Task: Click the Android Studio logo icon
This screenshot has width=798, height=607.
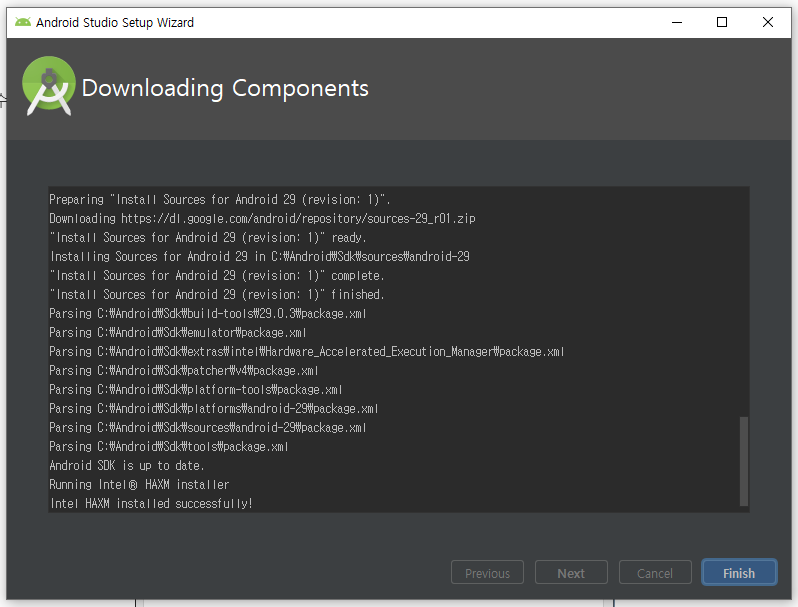Action: tap(48, 86)
